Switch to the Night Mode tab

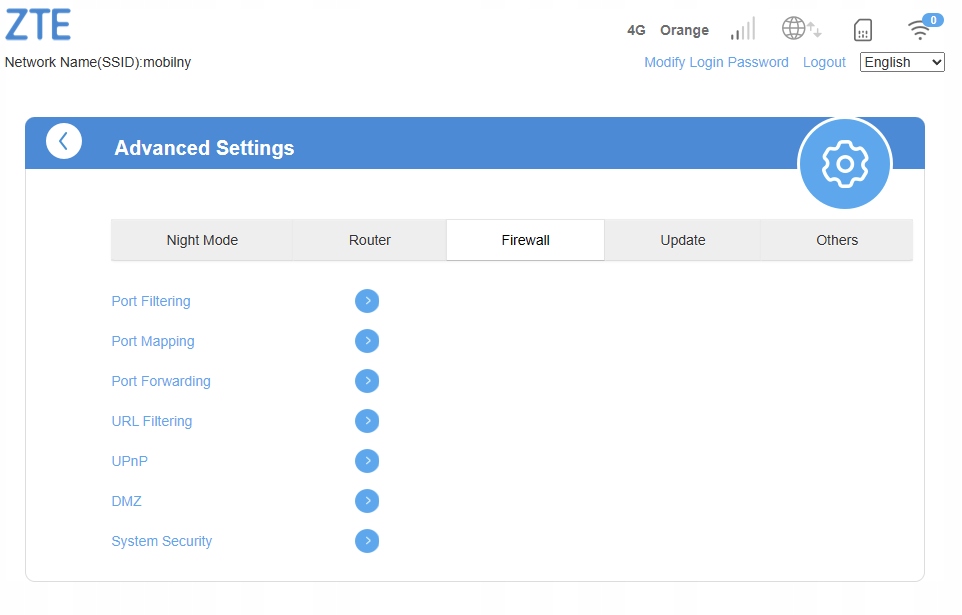click(x=202, y=240)
